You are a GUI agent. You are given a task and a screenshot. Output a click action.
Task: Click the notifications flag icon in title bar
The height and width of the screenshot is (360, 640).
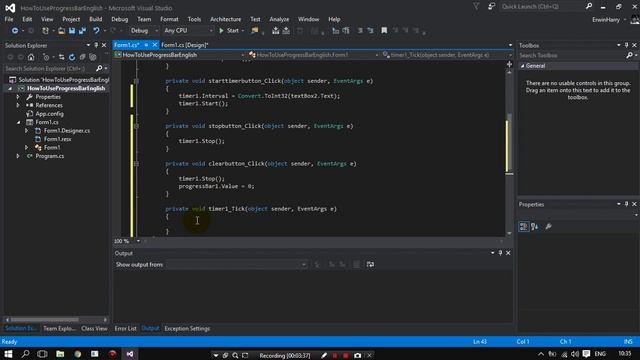click(476, 6)
